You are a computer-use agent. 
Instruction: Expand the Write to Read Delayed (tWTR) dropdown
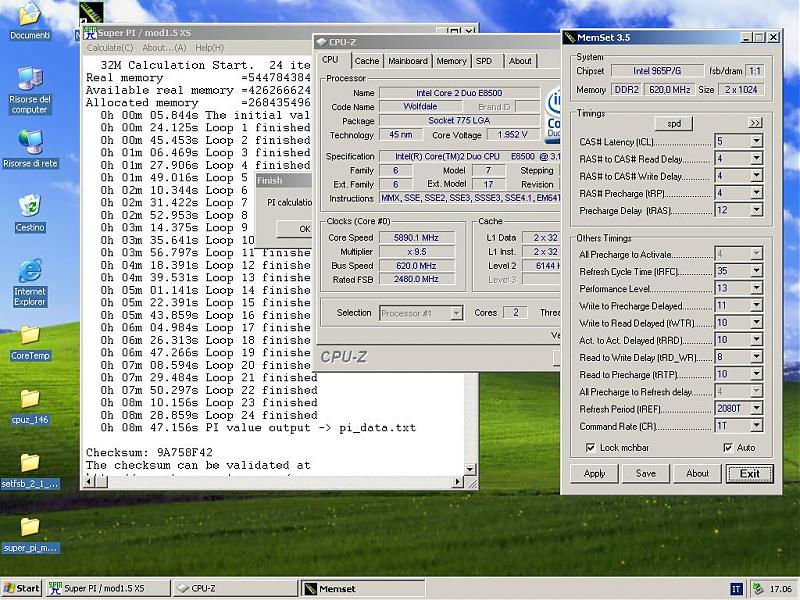pyautogui.click(x=757, y=322)
